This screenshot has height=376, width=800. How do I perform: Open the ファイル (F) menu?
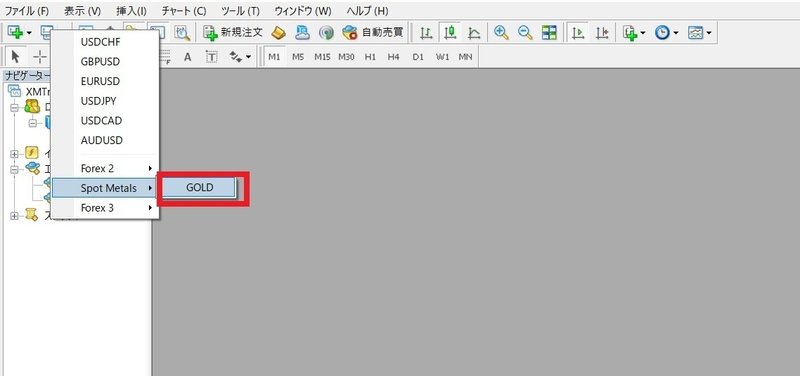(x=27, y=11)
